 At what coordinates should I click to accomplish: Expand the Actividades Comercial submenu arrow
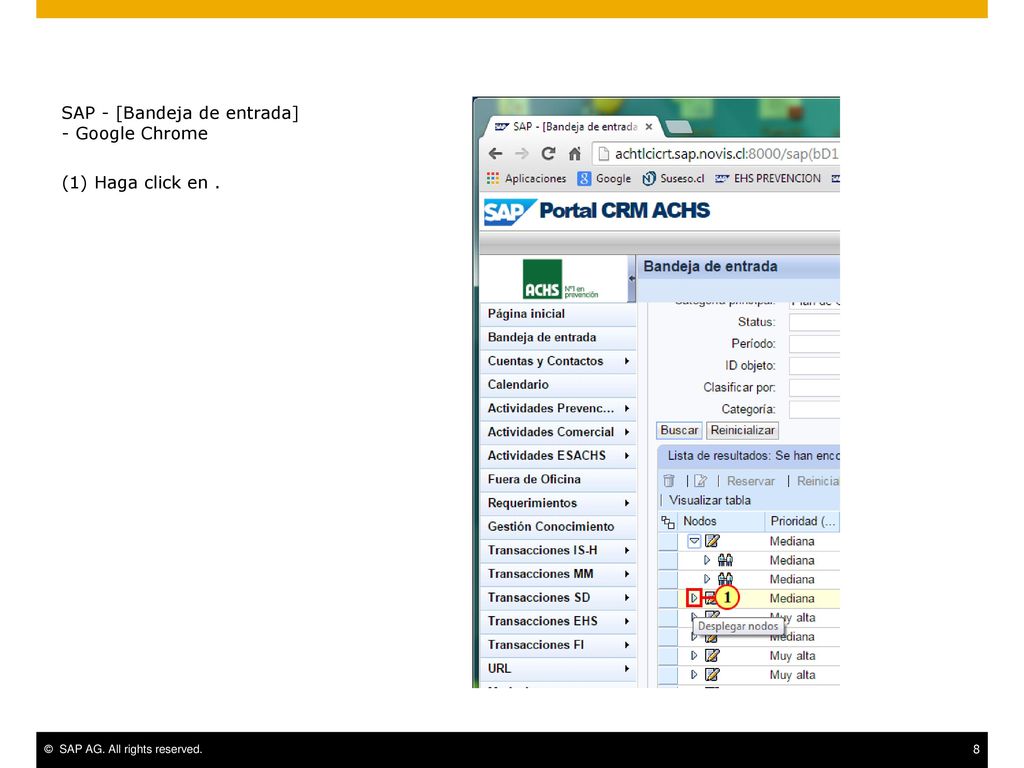626,432
